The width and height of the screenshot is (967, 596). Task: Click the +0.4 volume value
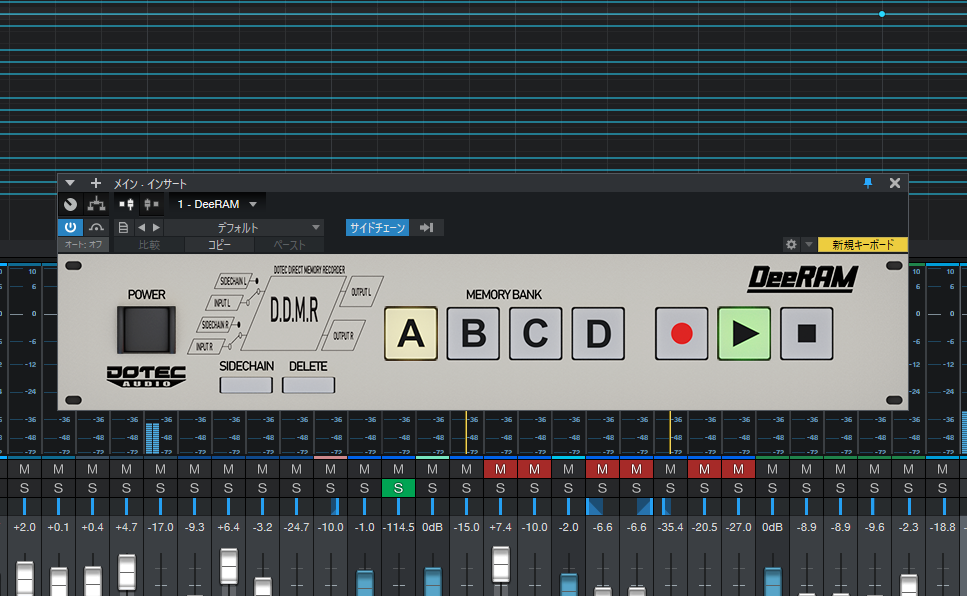pos(93,528)
